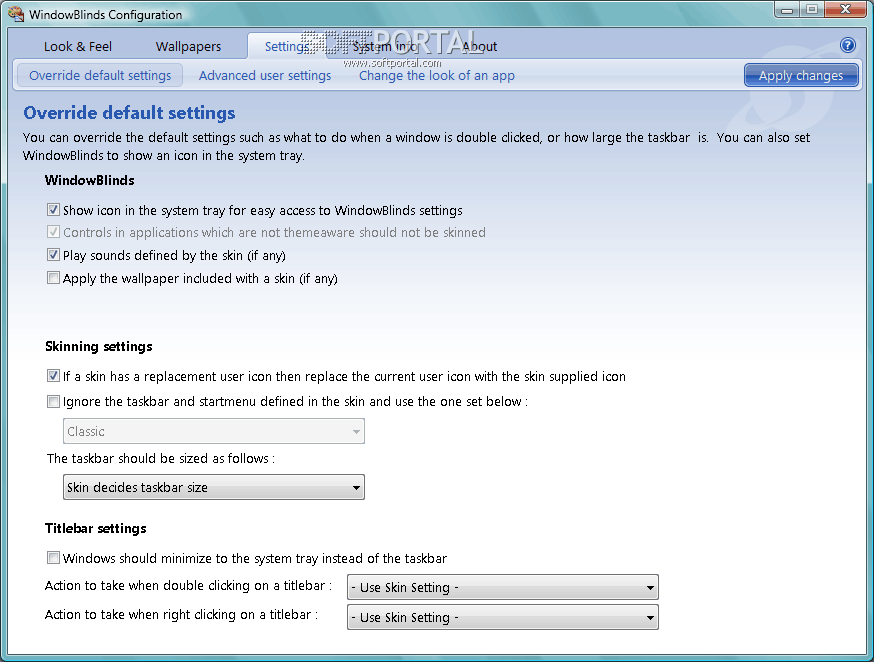Open the About tab
This screenshot has height=662, width=874.
point(479,46)
